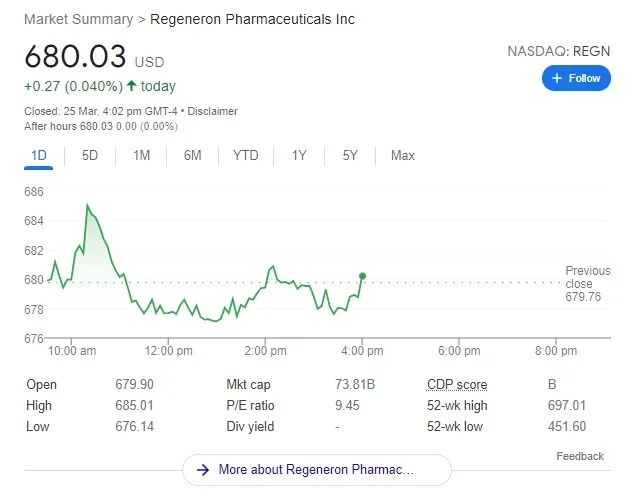640x502 pixels.
Task: Select the YTD range tab
Action: 245,155
